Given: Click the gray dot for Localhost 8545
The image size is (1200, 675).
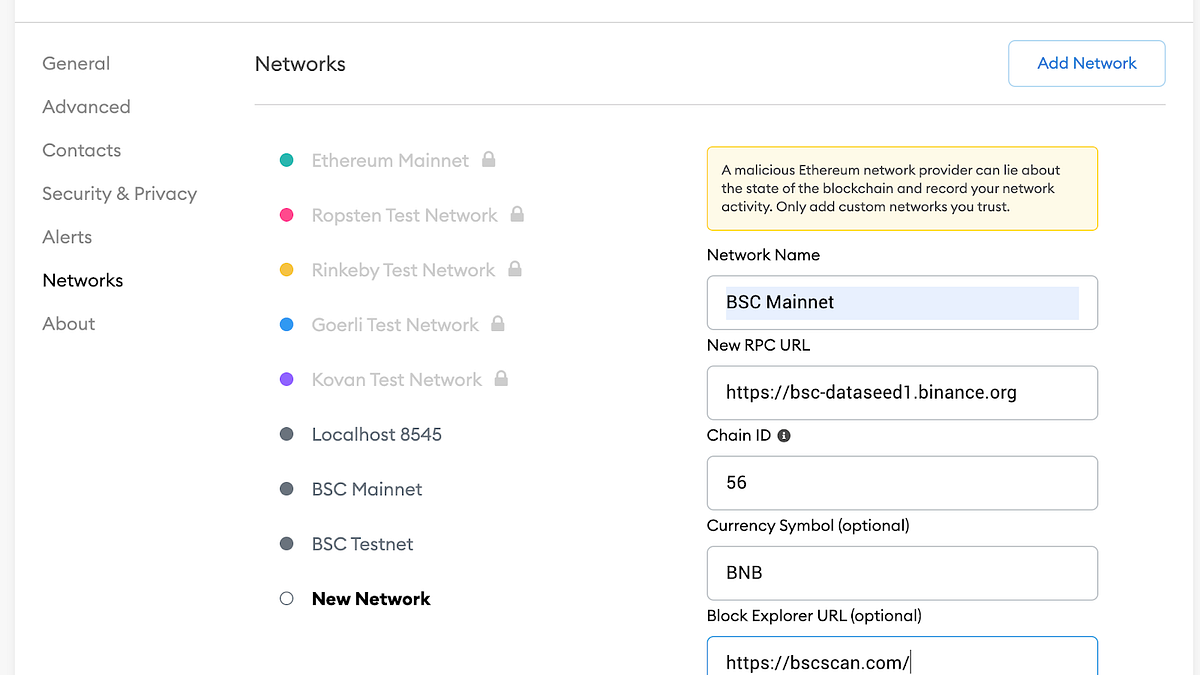Looking at the screenshot, I should [287, 435].
